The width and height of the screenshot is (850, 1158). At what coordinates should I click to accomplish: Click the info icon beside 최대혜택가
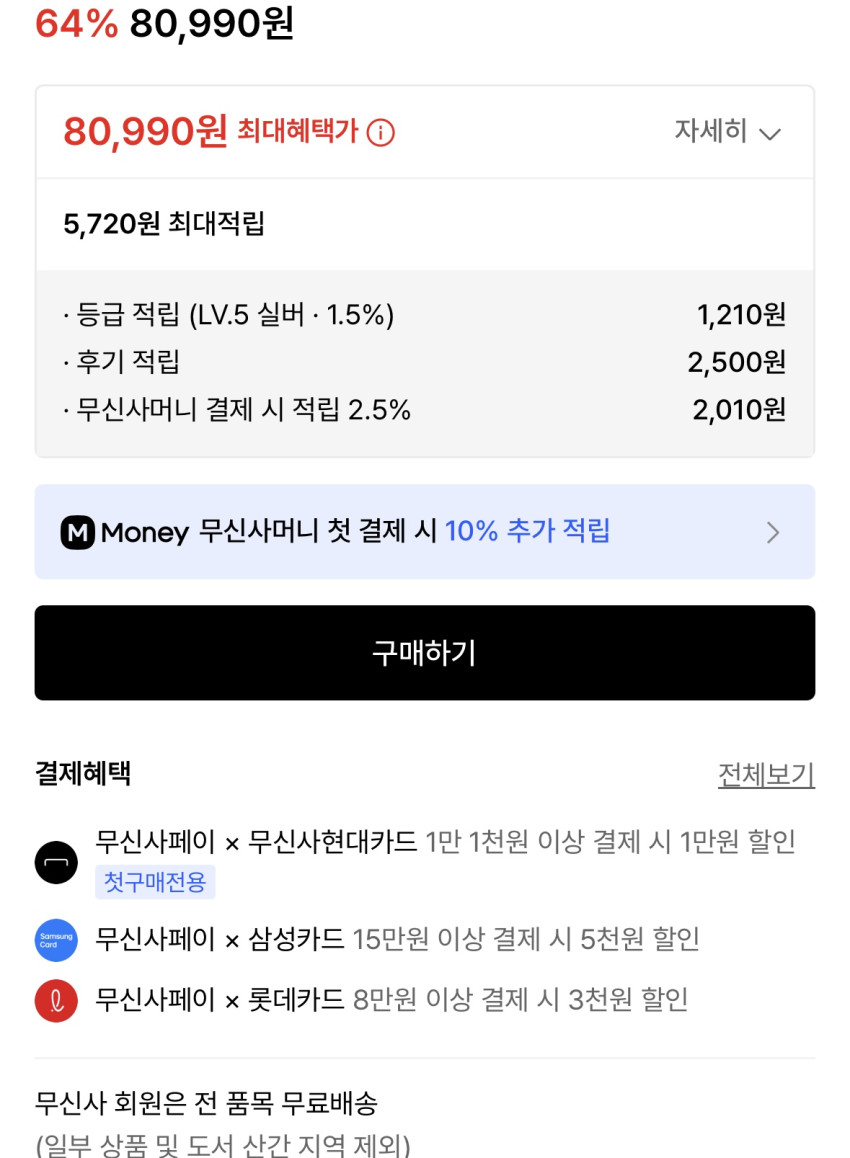coord(380,132)
